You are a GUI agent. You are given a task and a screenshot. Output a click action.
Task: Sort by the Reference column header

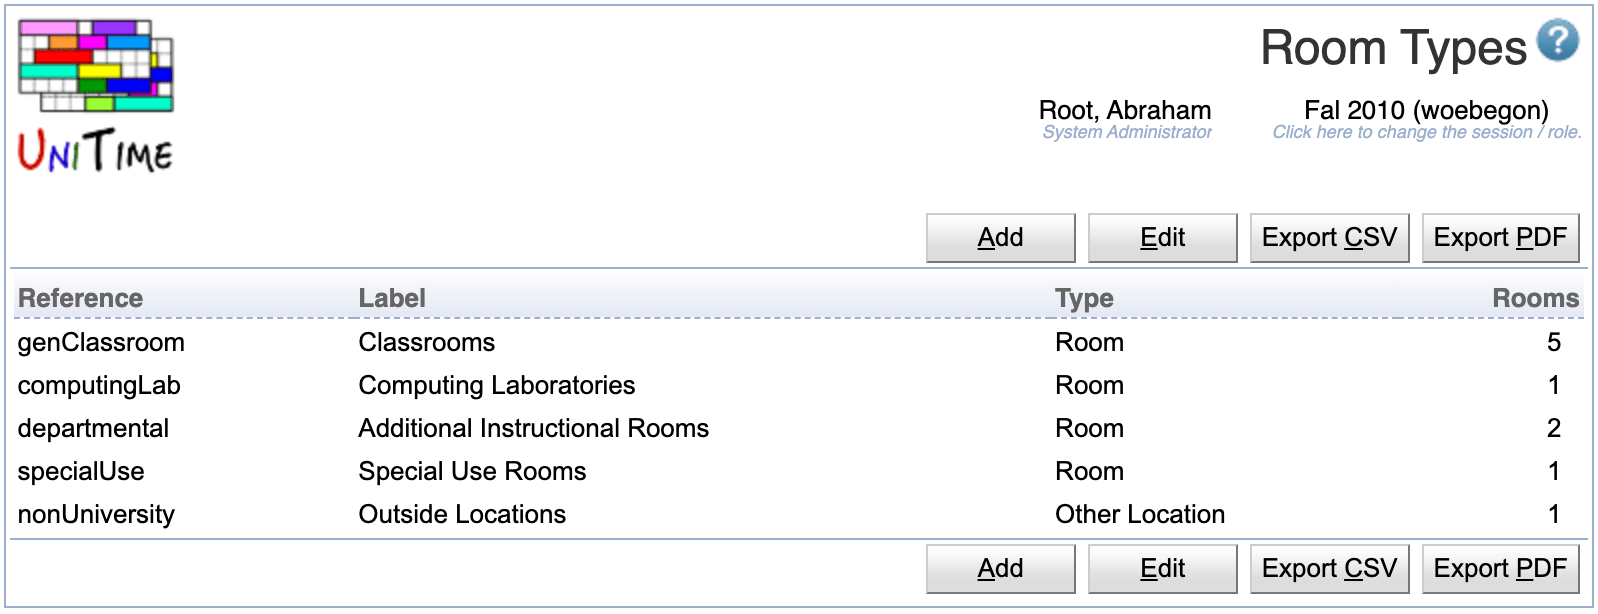[x=80, y=298]
